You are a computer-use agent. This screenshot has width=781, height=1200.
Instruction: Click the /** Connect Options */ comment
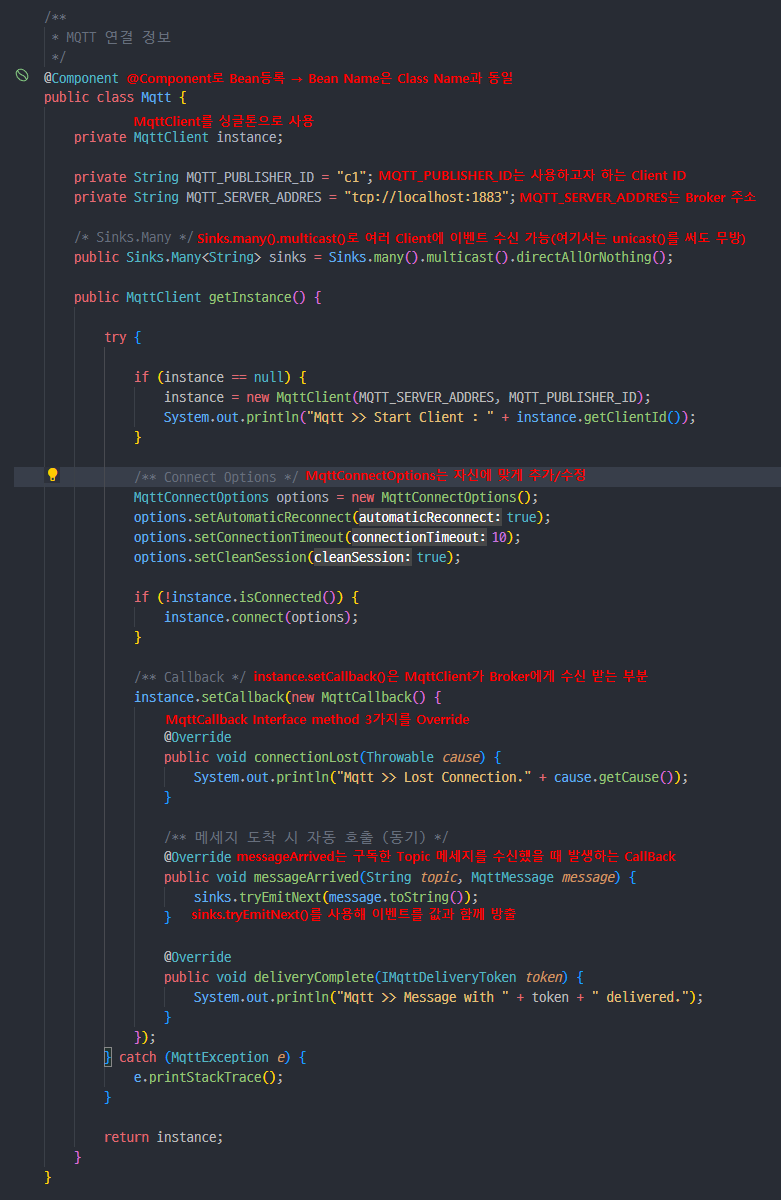click(216, 477)
